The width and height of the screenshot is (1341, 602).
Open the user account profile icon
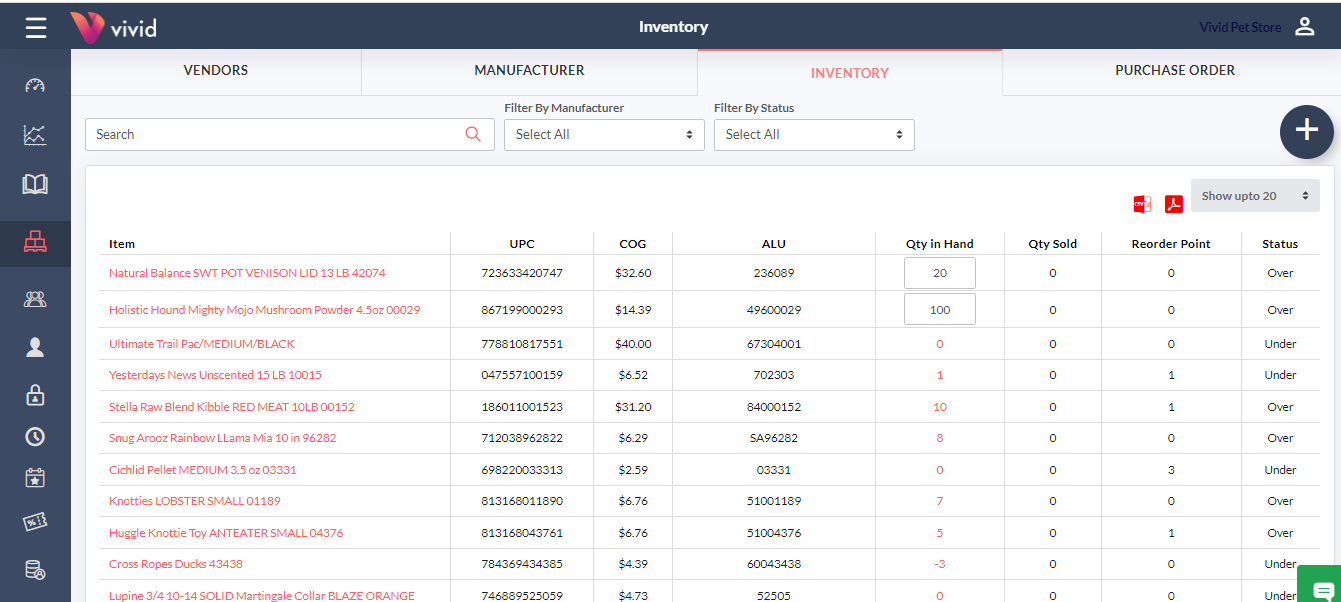(1304, 27)
